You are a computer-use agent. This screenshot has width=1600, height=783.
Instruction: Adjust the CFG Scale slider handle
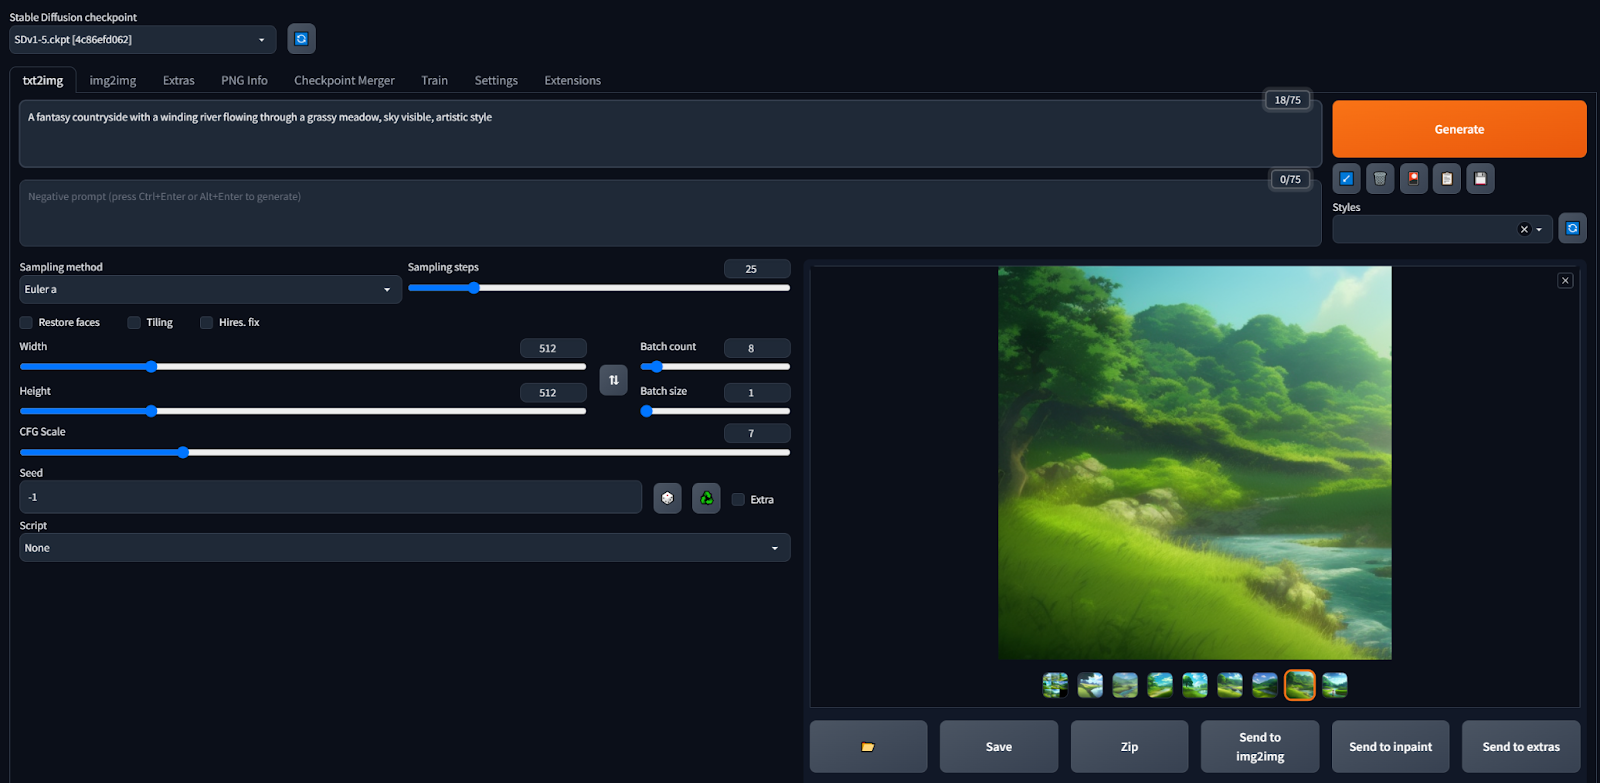(x=183, y=453)
